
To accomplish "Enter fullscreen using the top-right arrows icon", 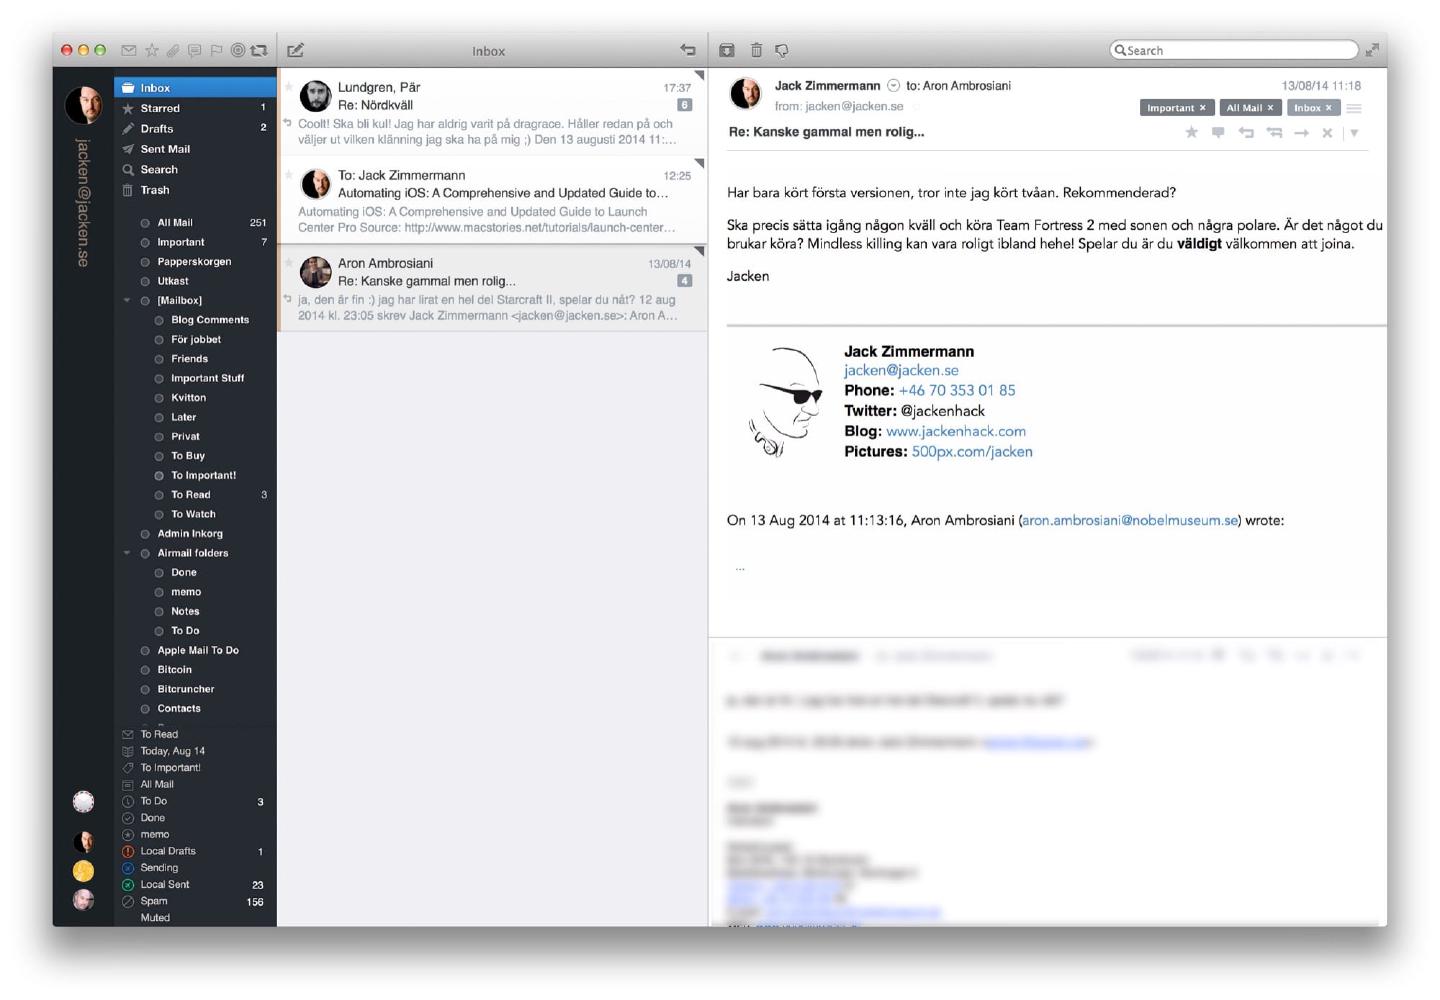I will pos(1372,50).
